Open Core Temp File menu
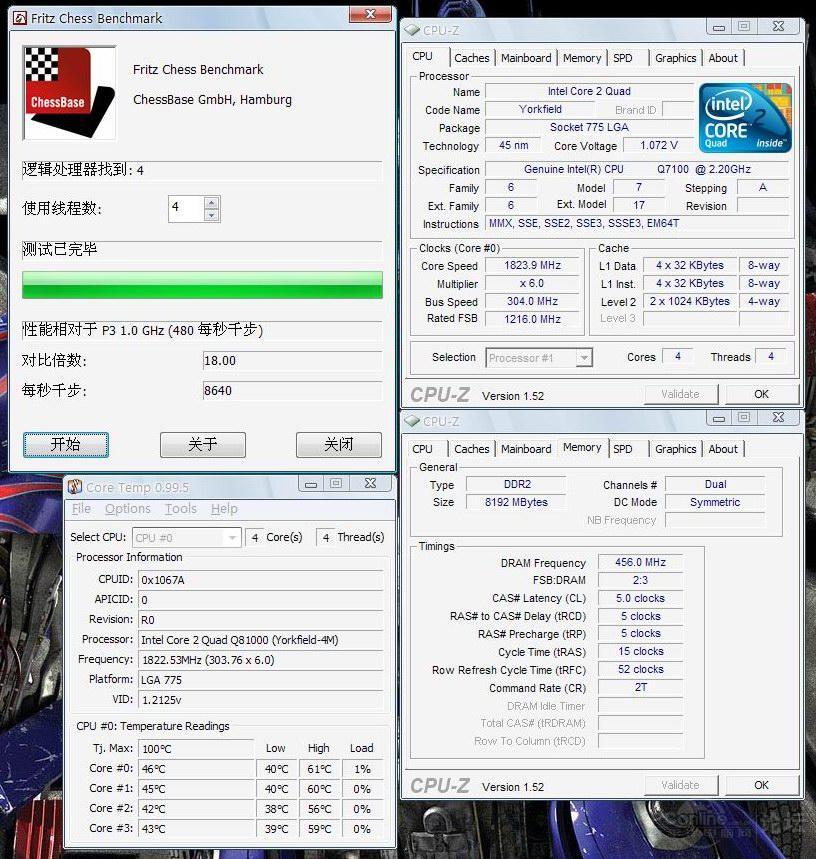 click(81, 509)
